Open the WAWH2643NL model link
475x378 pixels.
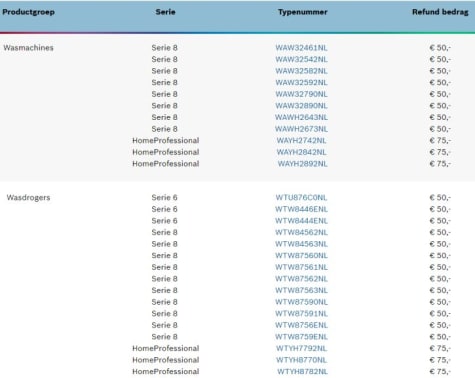pos(301,117)
